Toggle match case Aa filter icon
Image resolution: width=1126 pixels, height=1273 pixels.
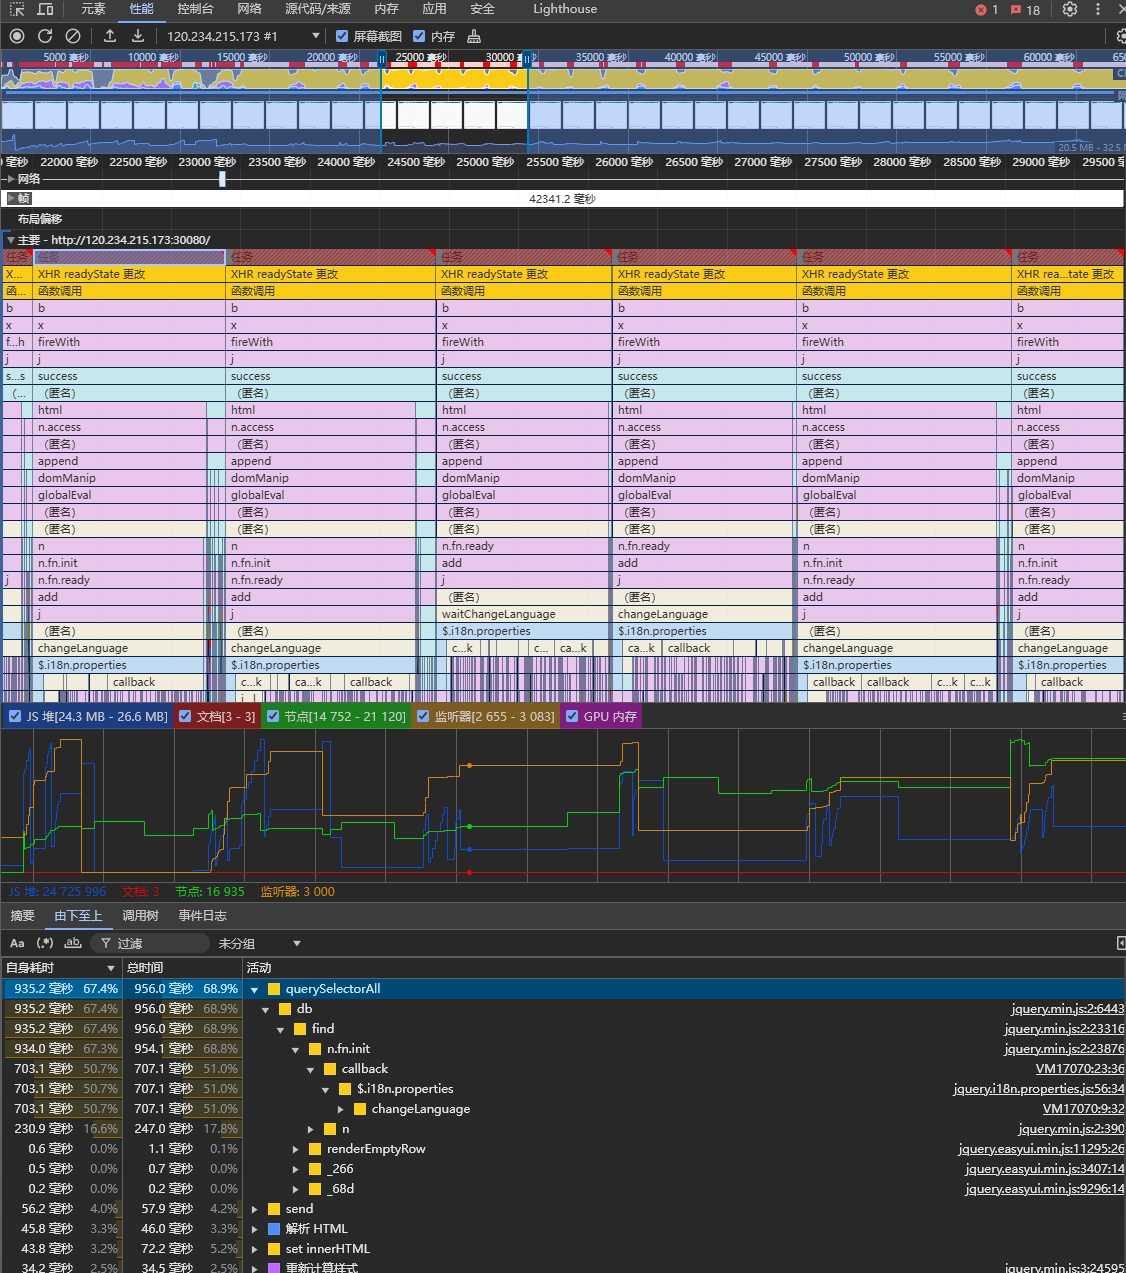click(17, 943)
